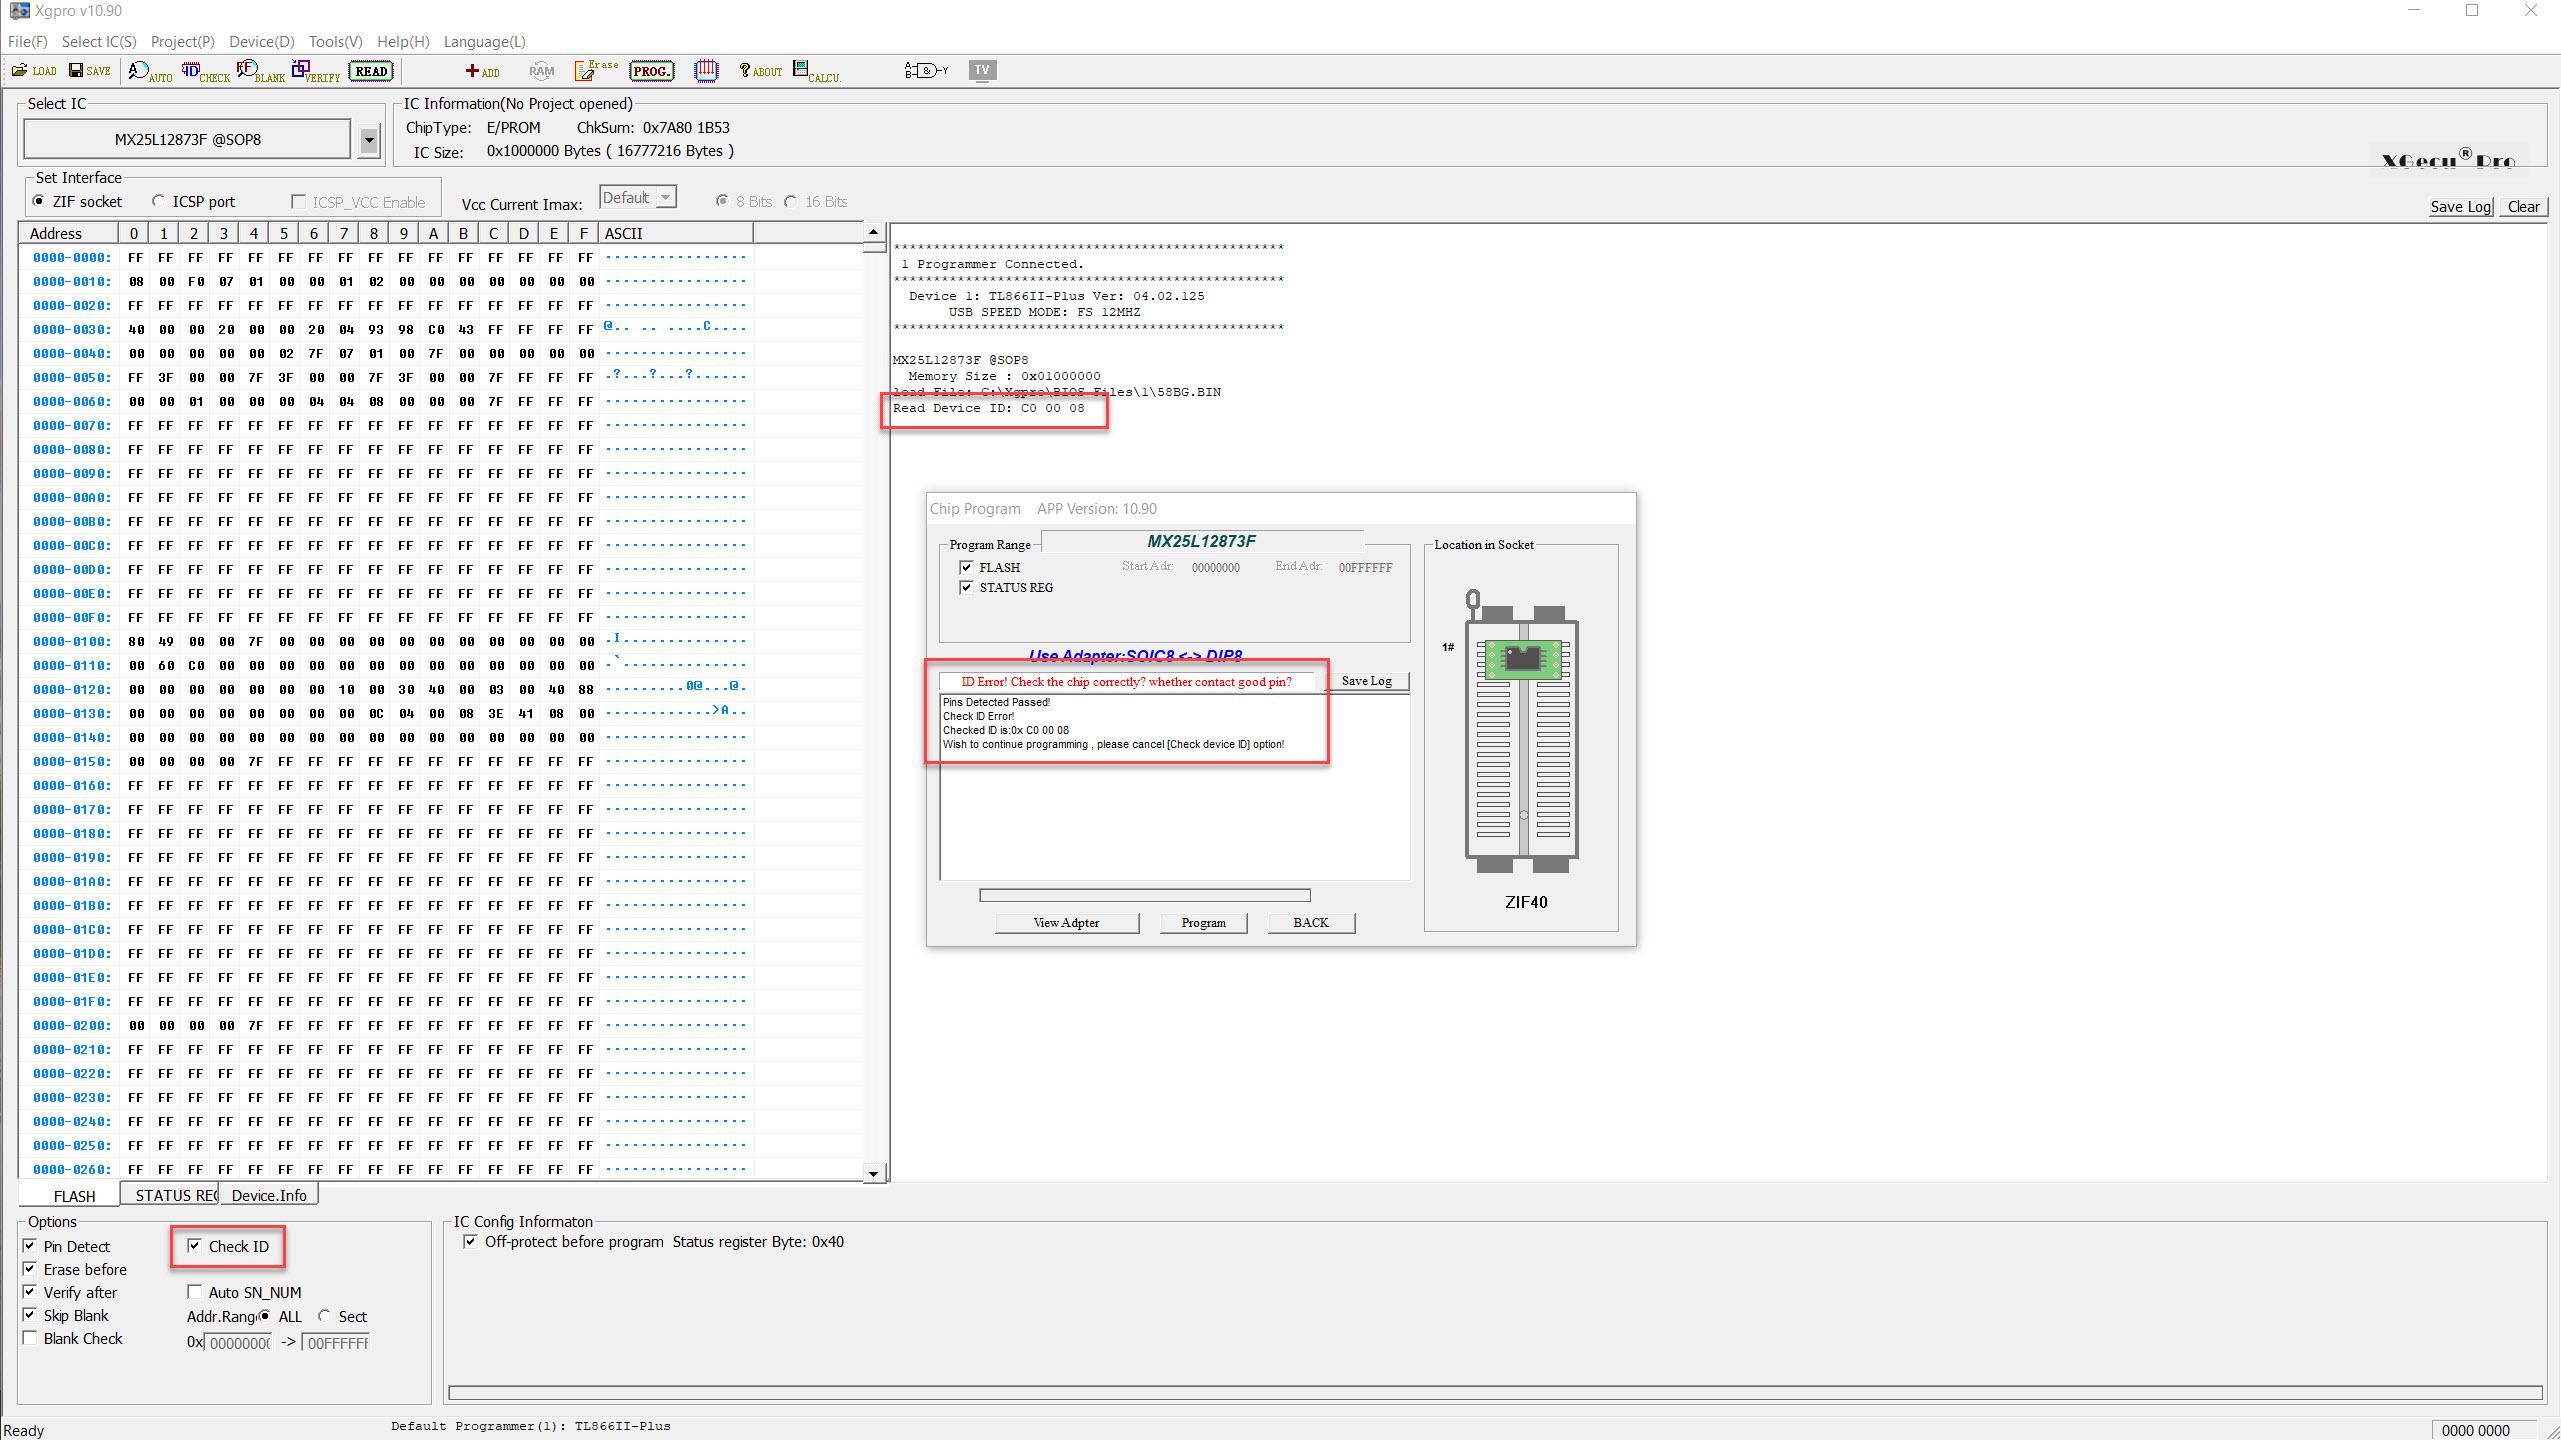Uncheck the Check ID option
The image size is (2561, 1440).
pyautogui.click(x=195, y=1246)
